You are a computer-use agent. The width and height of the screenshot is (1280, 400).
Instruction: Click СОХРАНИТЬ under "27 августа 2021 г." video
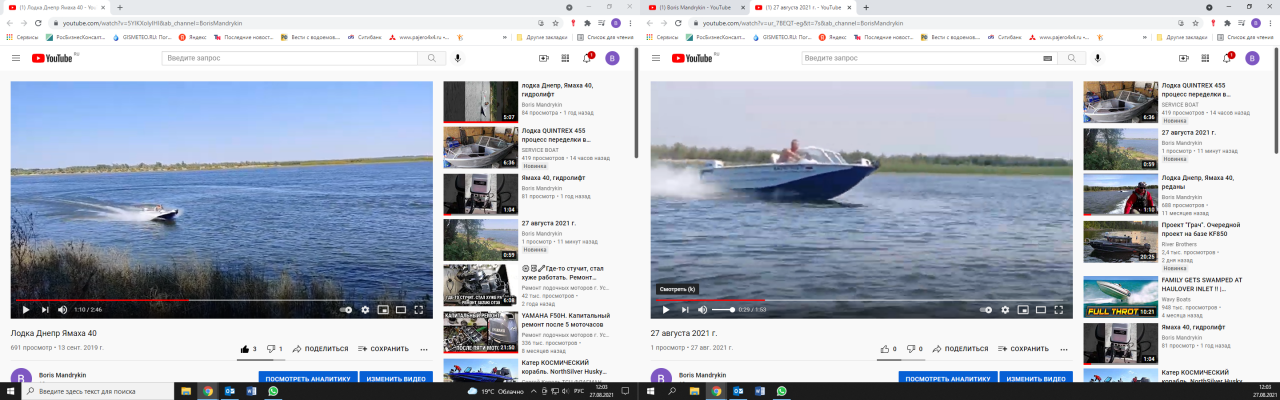click(1023, 349)
